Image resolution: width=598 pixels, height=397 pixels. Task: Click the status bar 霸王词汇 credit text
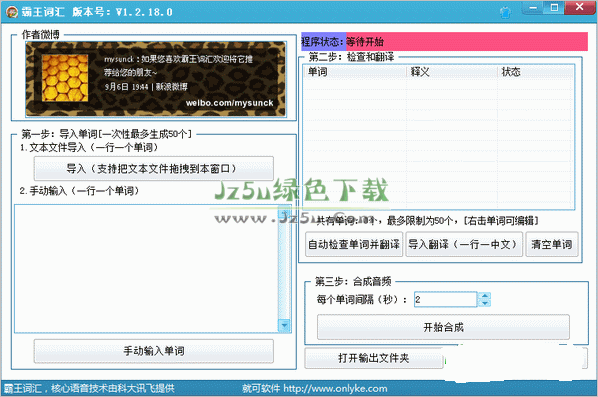[x=89, y=389]
